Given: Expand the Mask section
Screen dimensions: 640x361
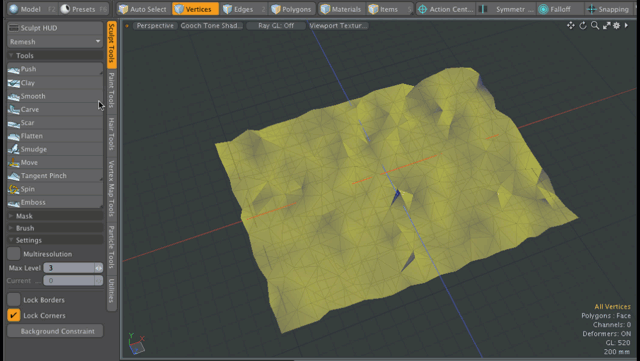Looking at the screenshot, I should pyautogui.click(x=55, y=216).
